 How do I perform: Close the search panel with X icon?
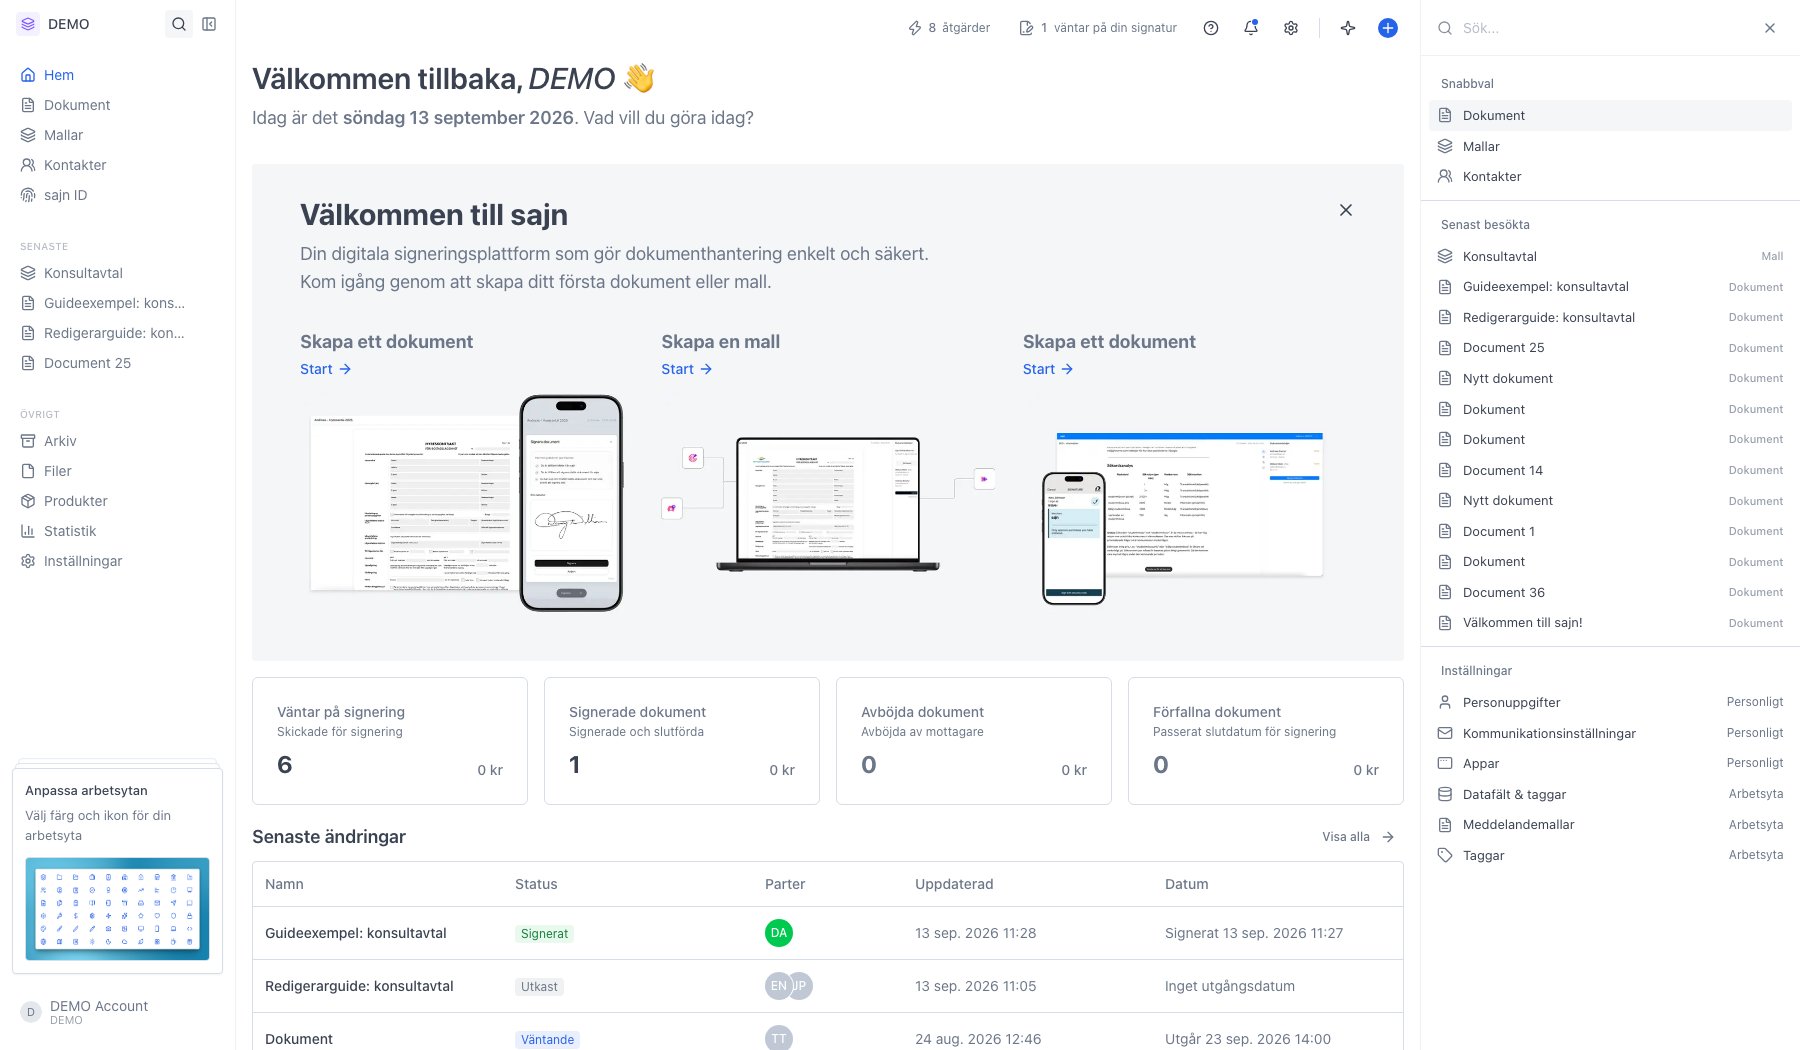[x=1770, y=28]
